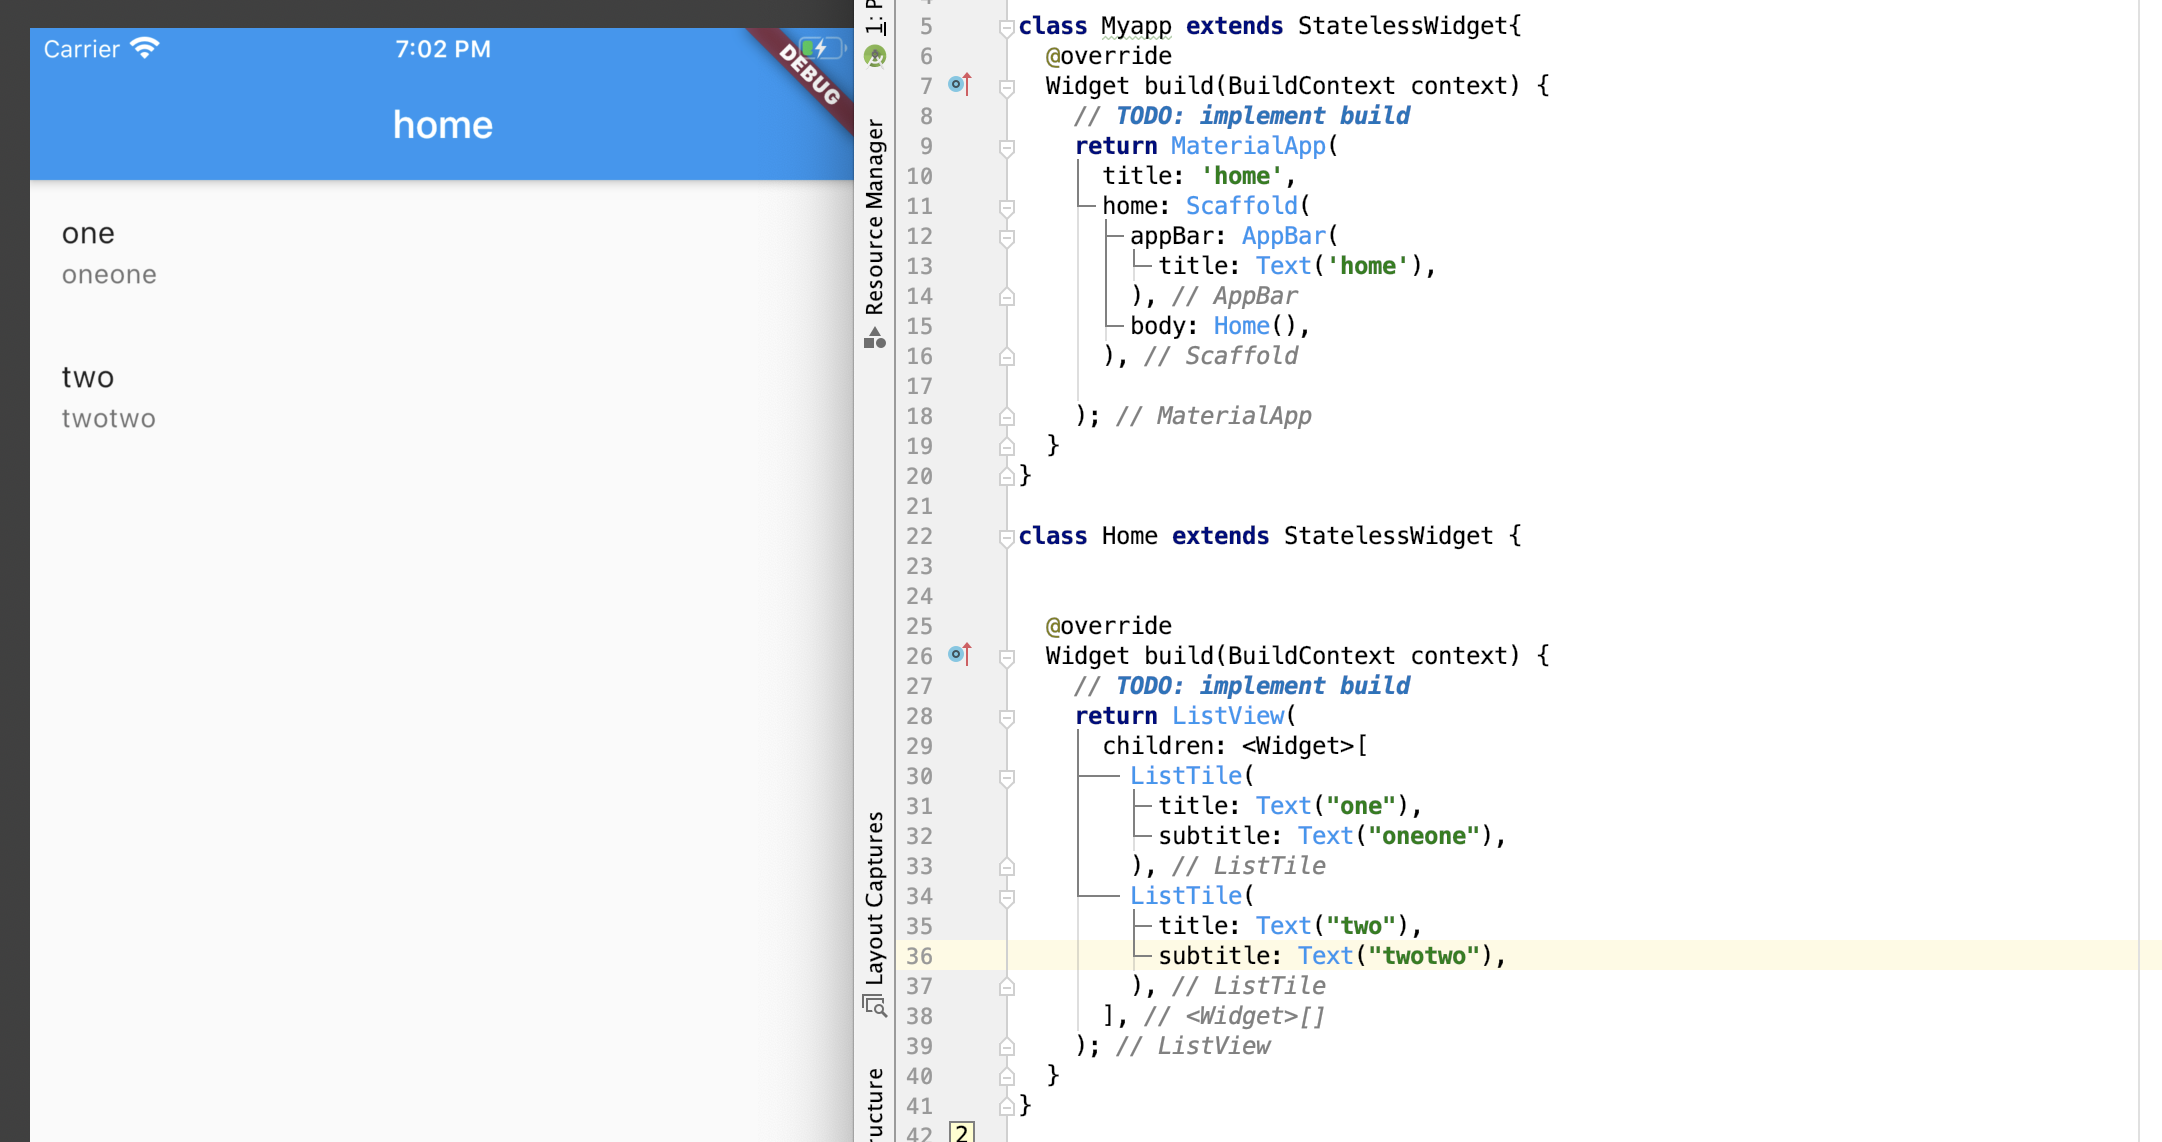Click the Layout Captures magnifier icon
The height and width of the screenshot is (1142, 2162).
click(x=875, y=1005)
